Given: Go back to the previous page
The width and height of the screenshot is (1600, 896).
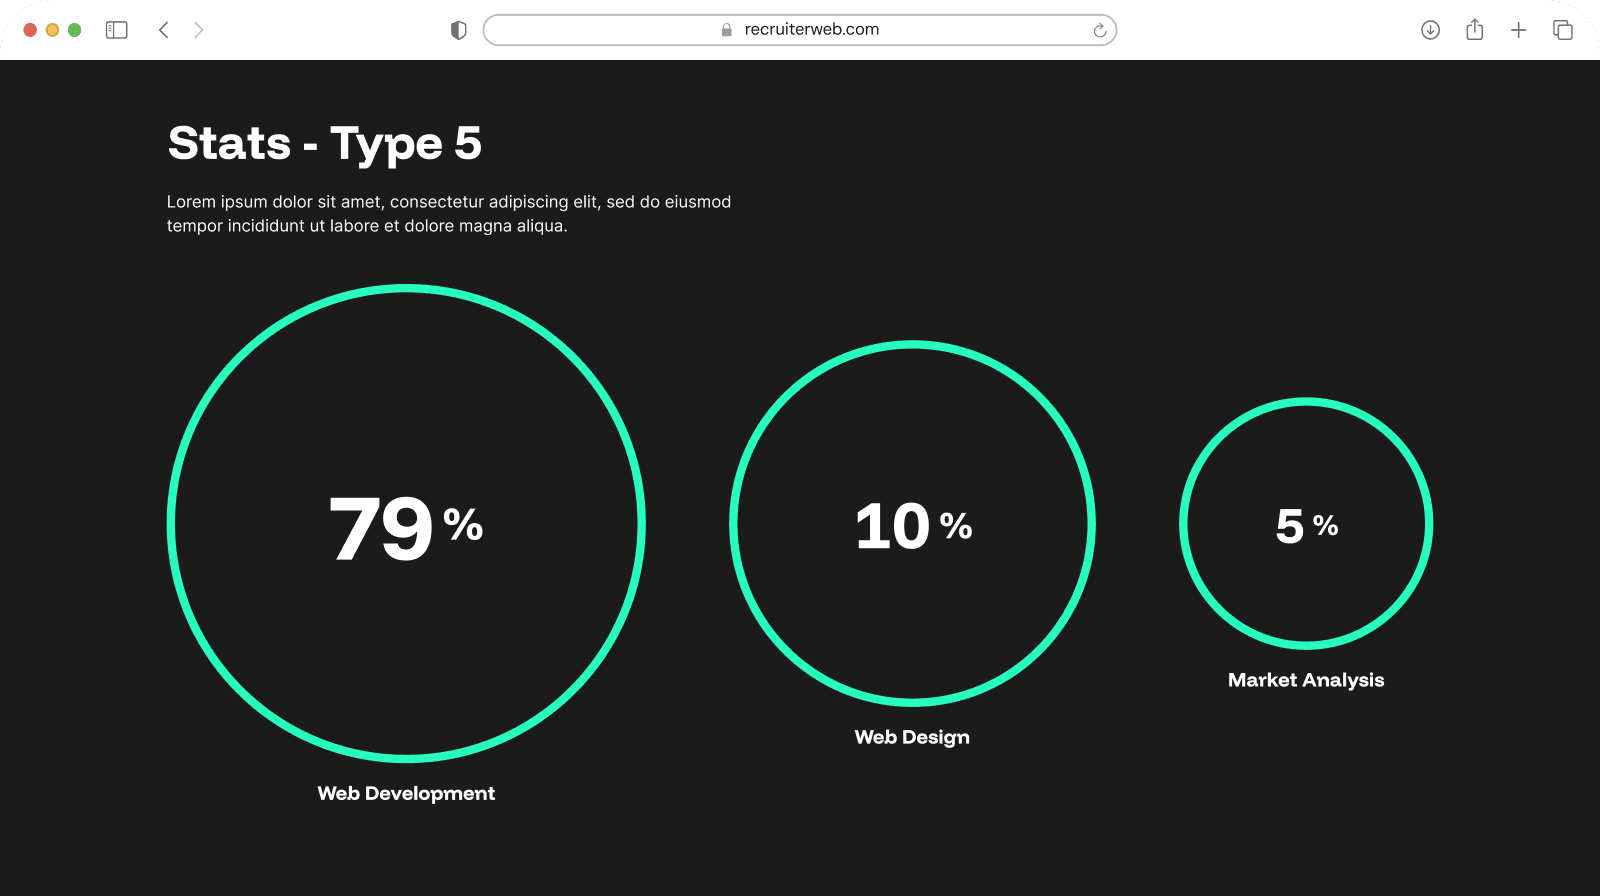Looking at the screenshot, I should (164, 30).
